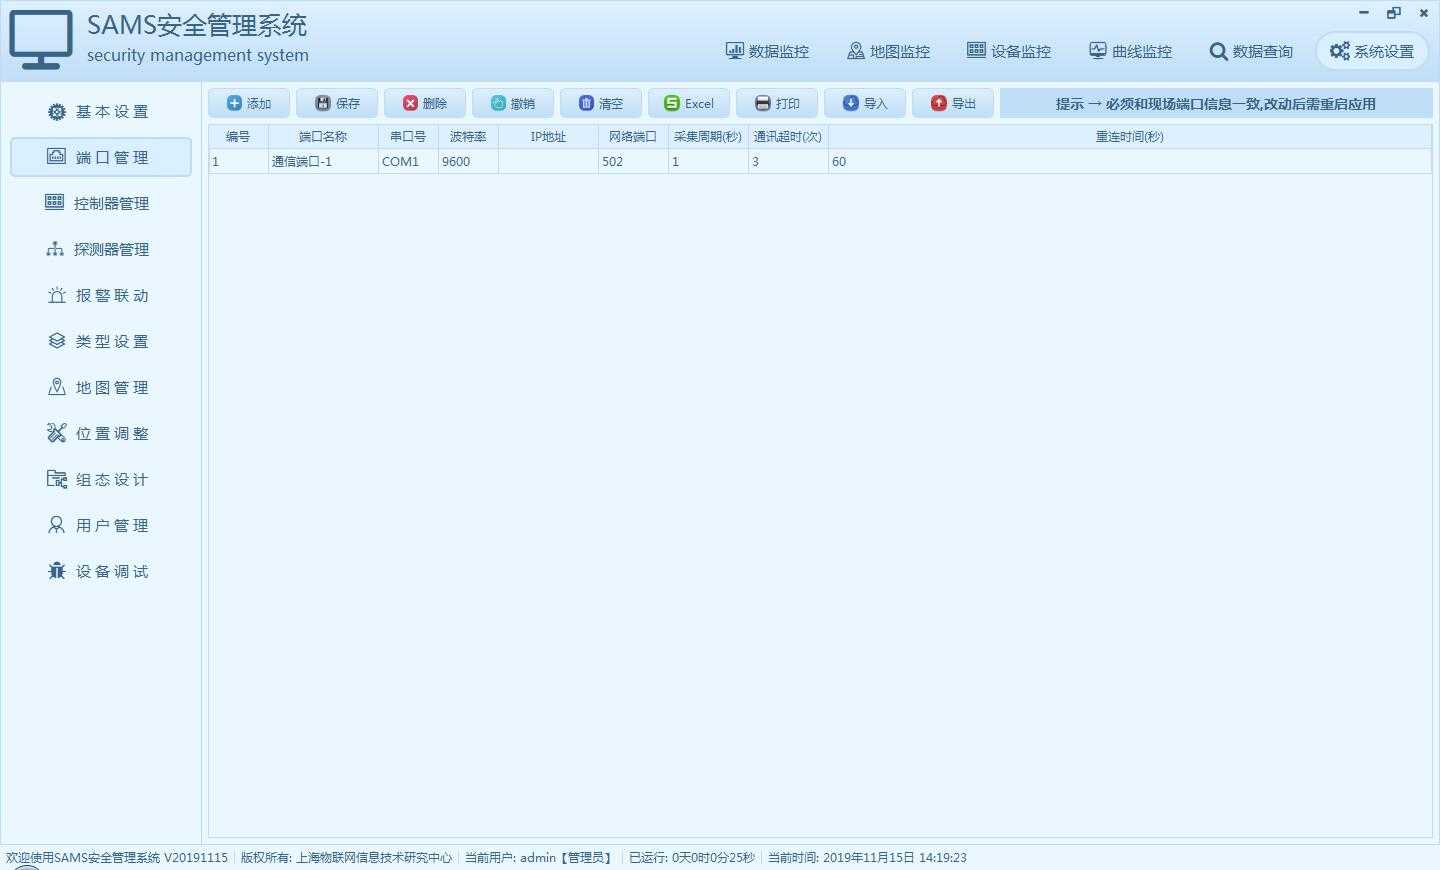This screenshot has width=1440, height=870.
Task: Switch to 设备监控 tab
Action: 1009,51
